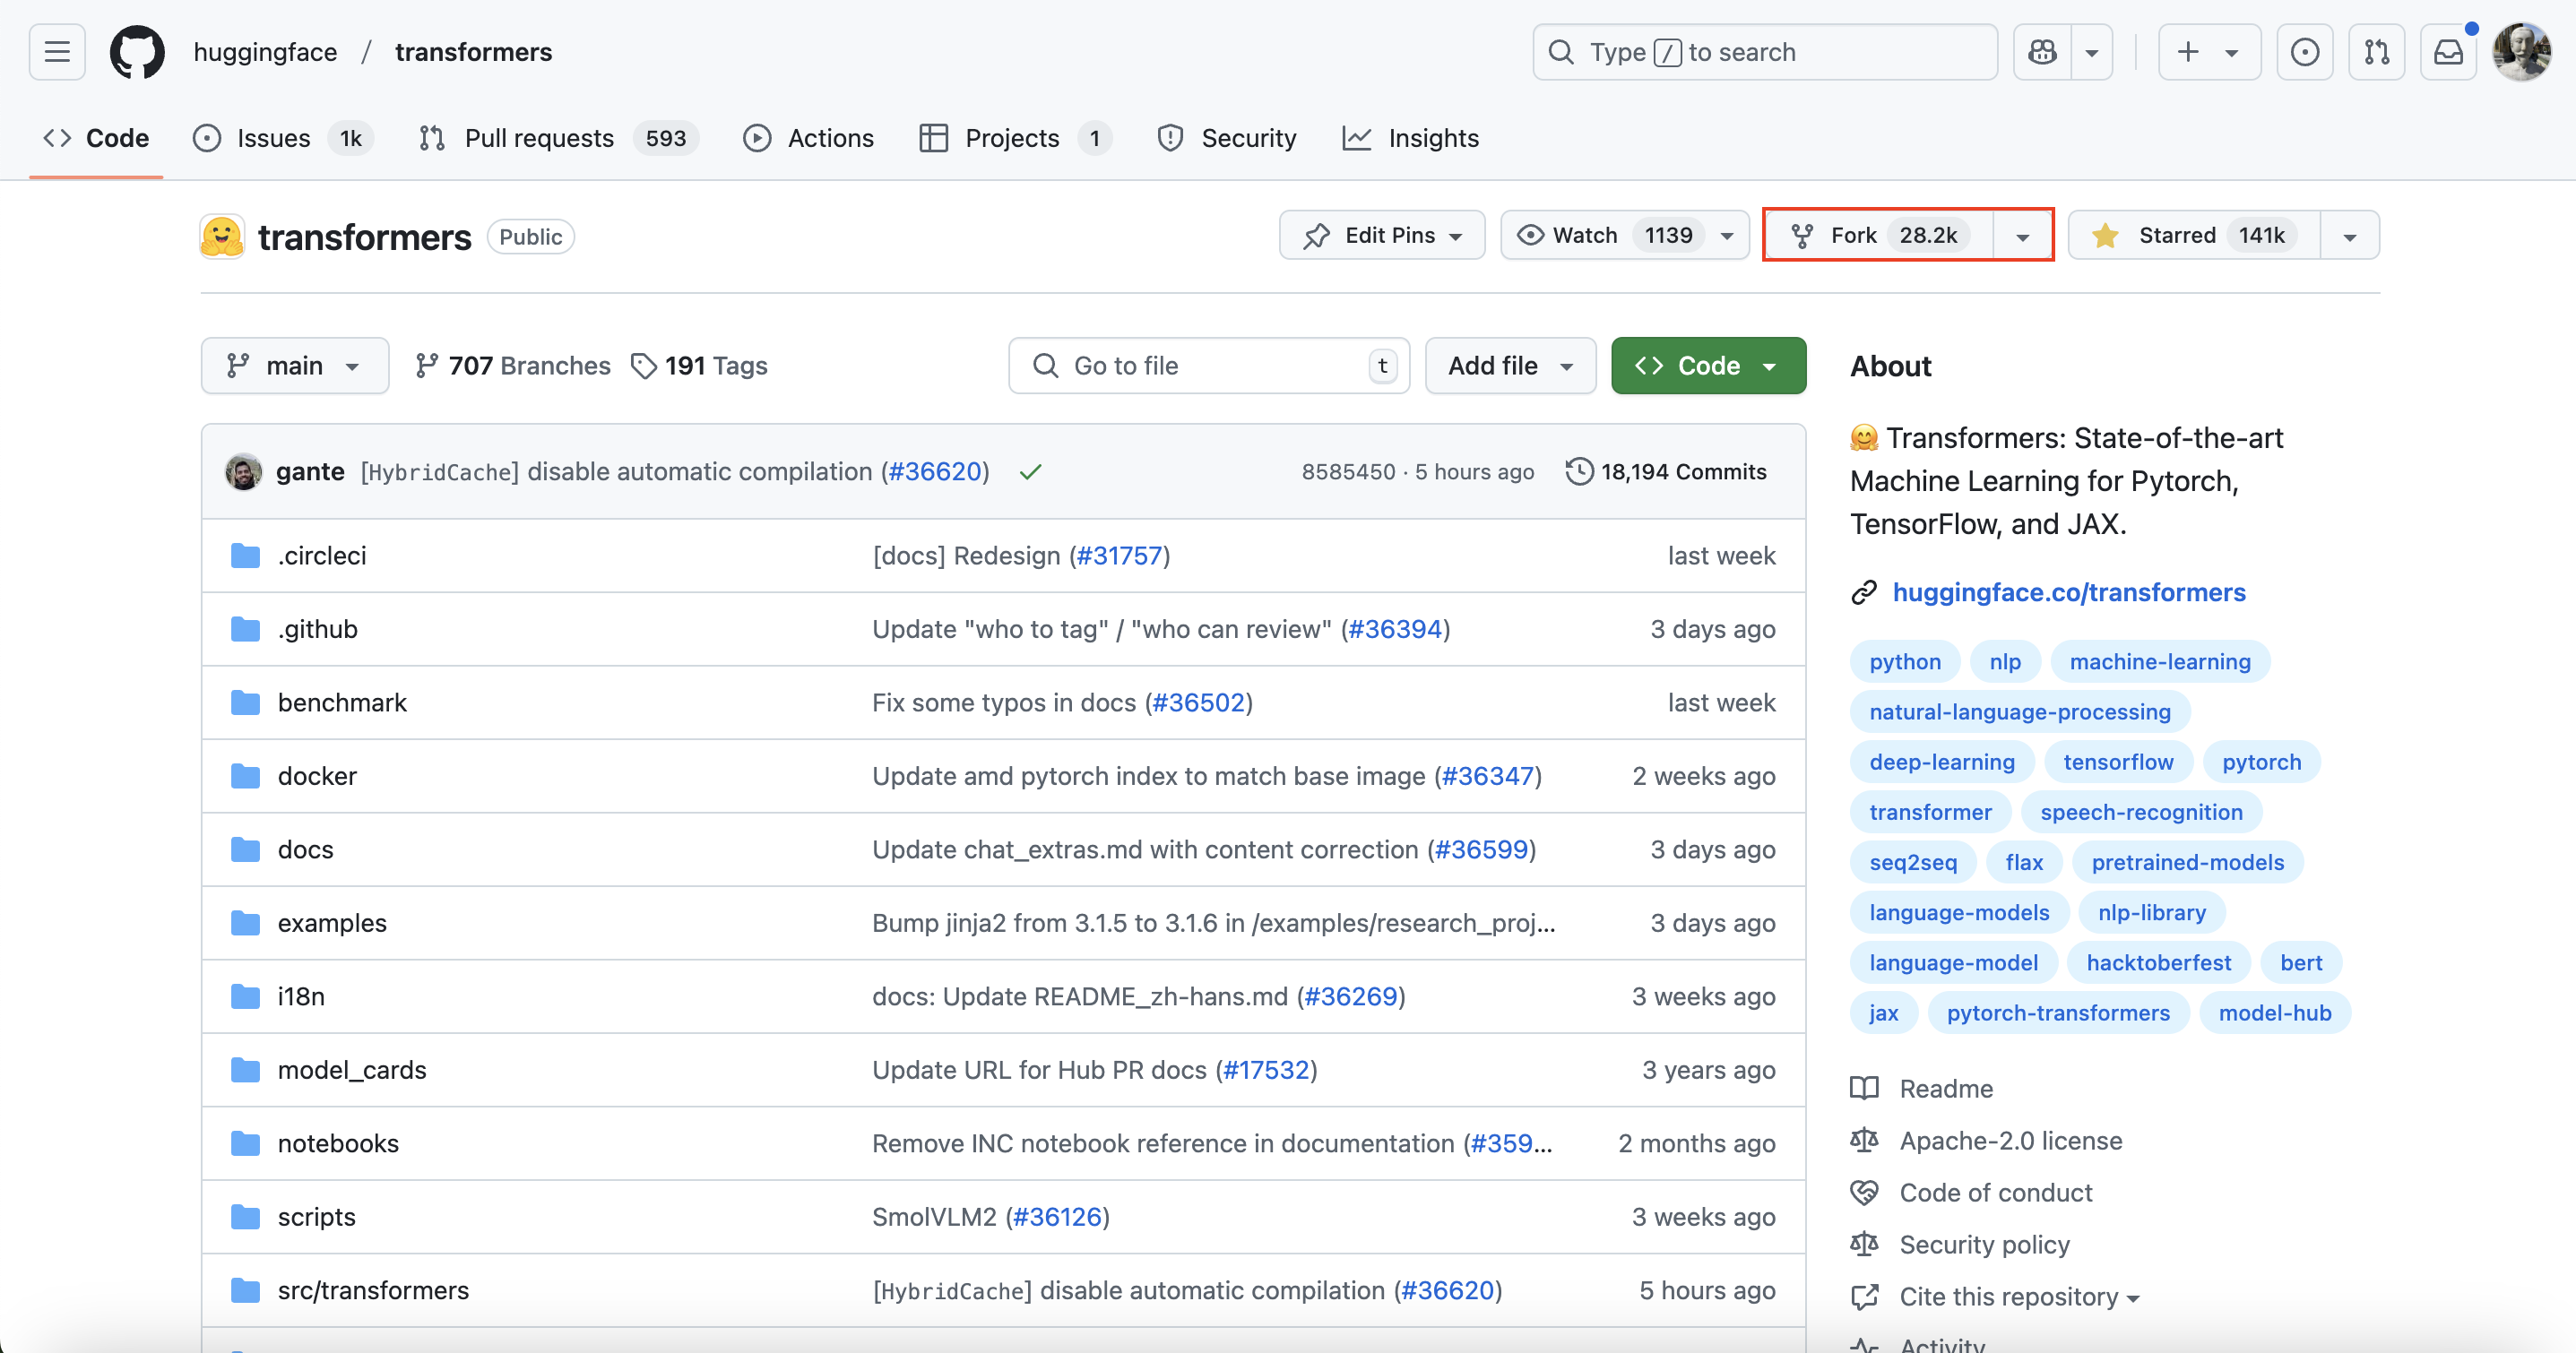Open pull request #36620 in latest commit

click(x=935, y=472)
